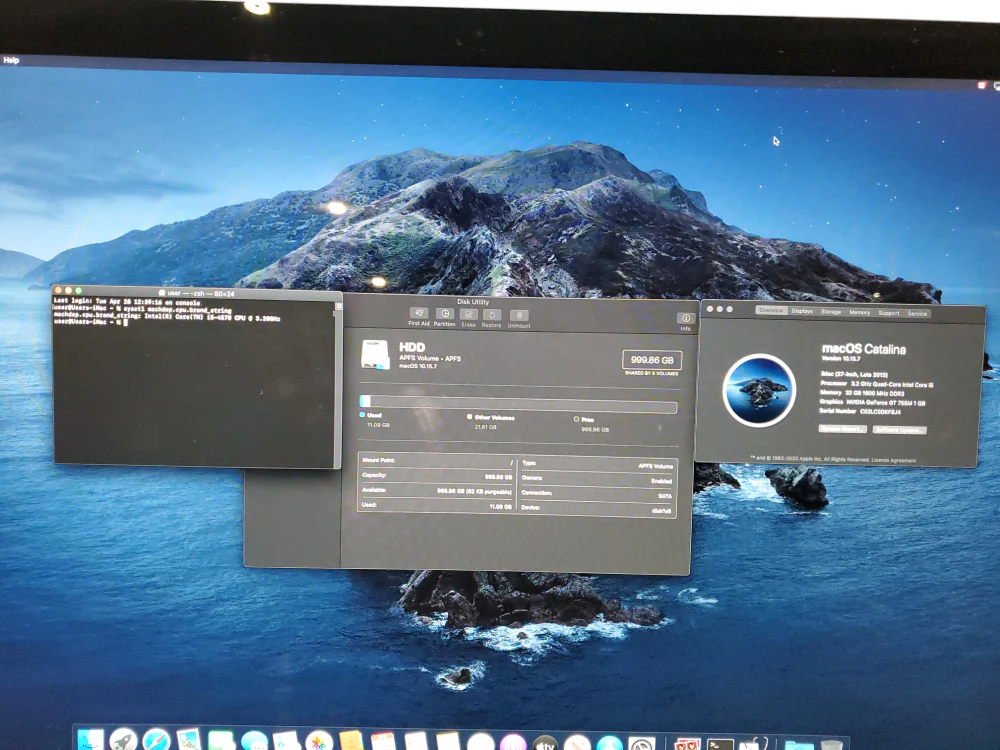Open the Downloads folder in the Dock
Image resolution: width=1000 pixels, height=750 pixels.
point(798,744)
